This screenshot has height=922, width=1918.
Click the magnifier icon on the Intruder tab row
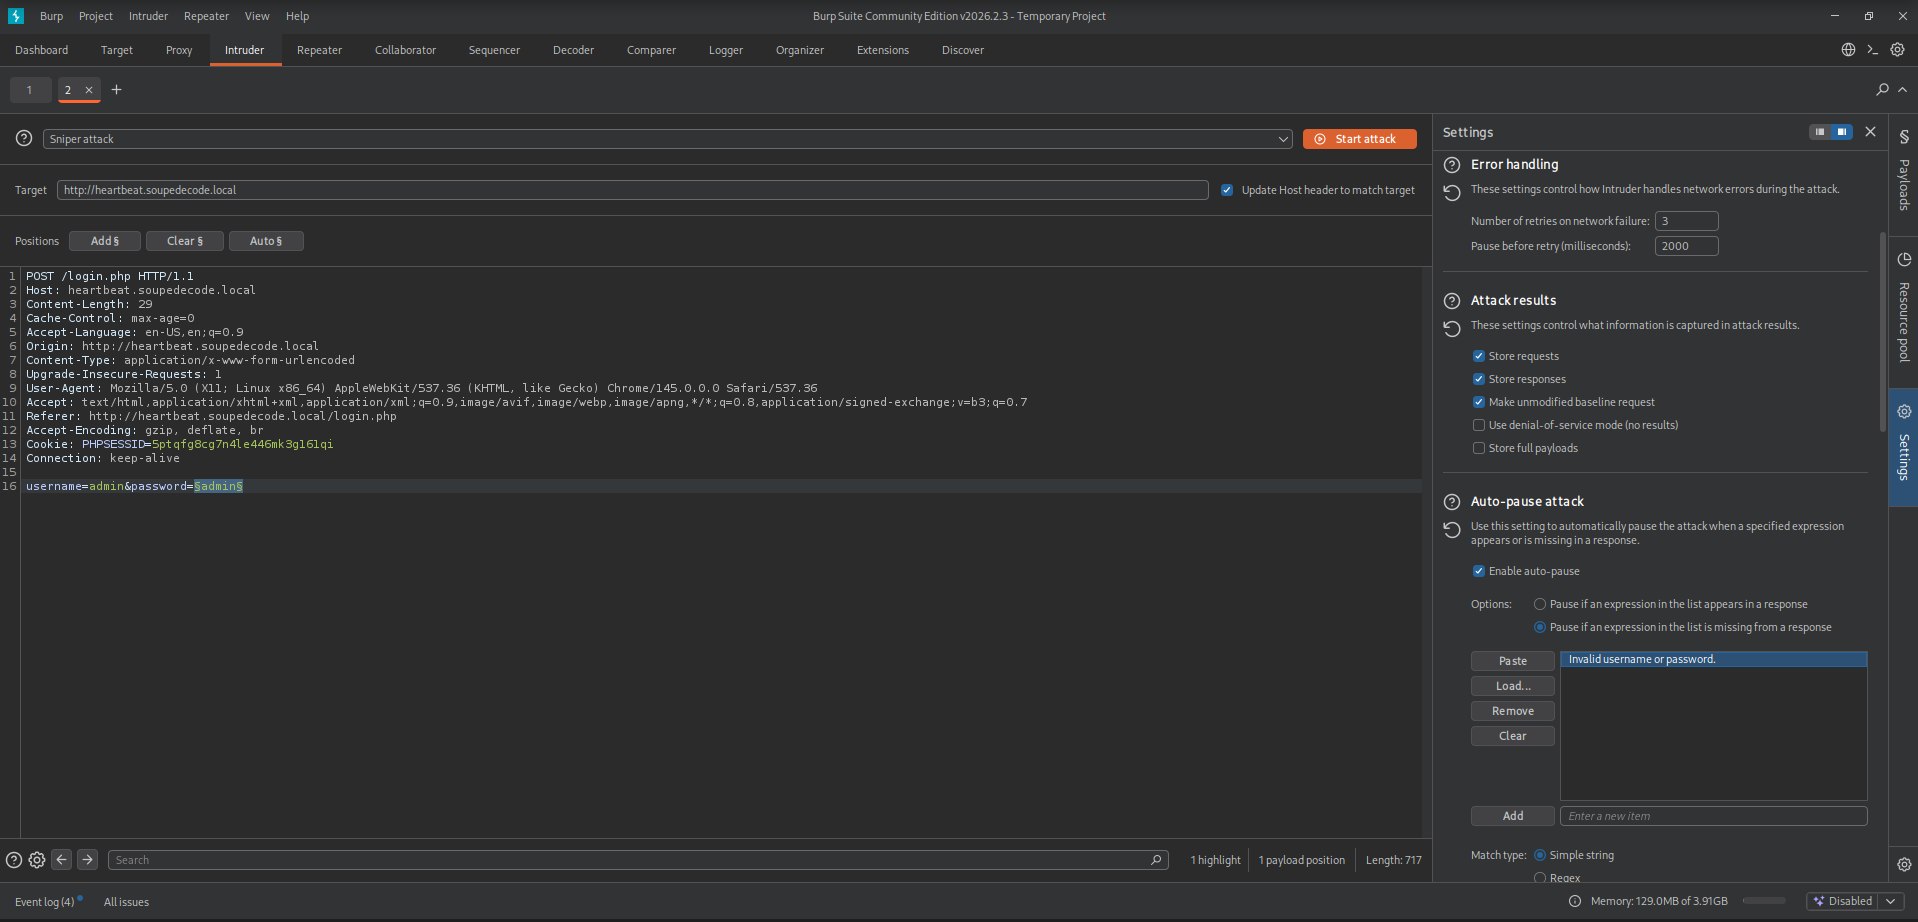point(1882,90)
